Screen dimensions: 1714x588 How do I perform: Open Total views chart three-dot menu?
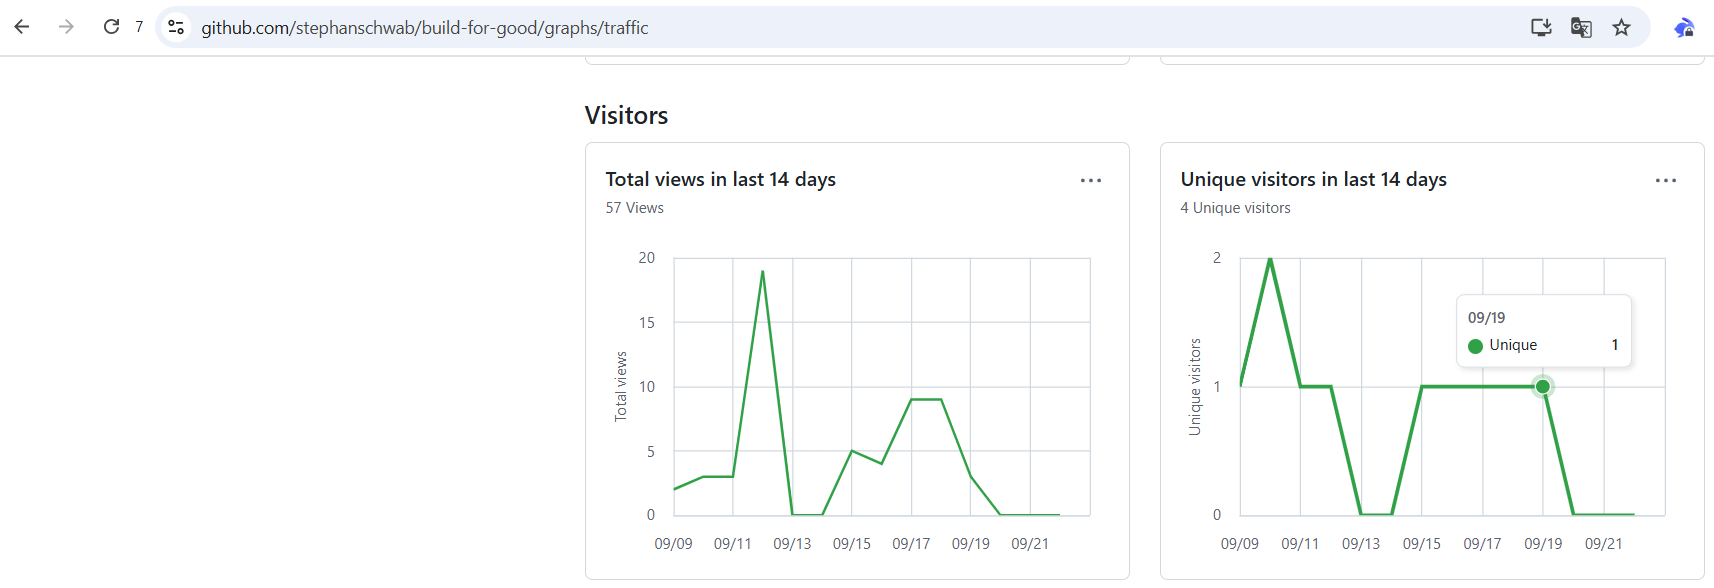point(1090,181)
